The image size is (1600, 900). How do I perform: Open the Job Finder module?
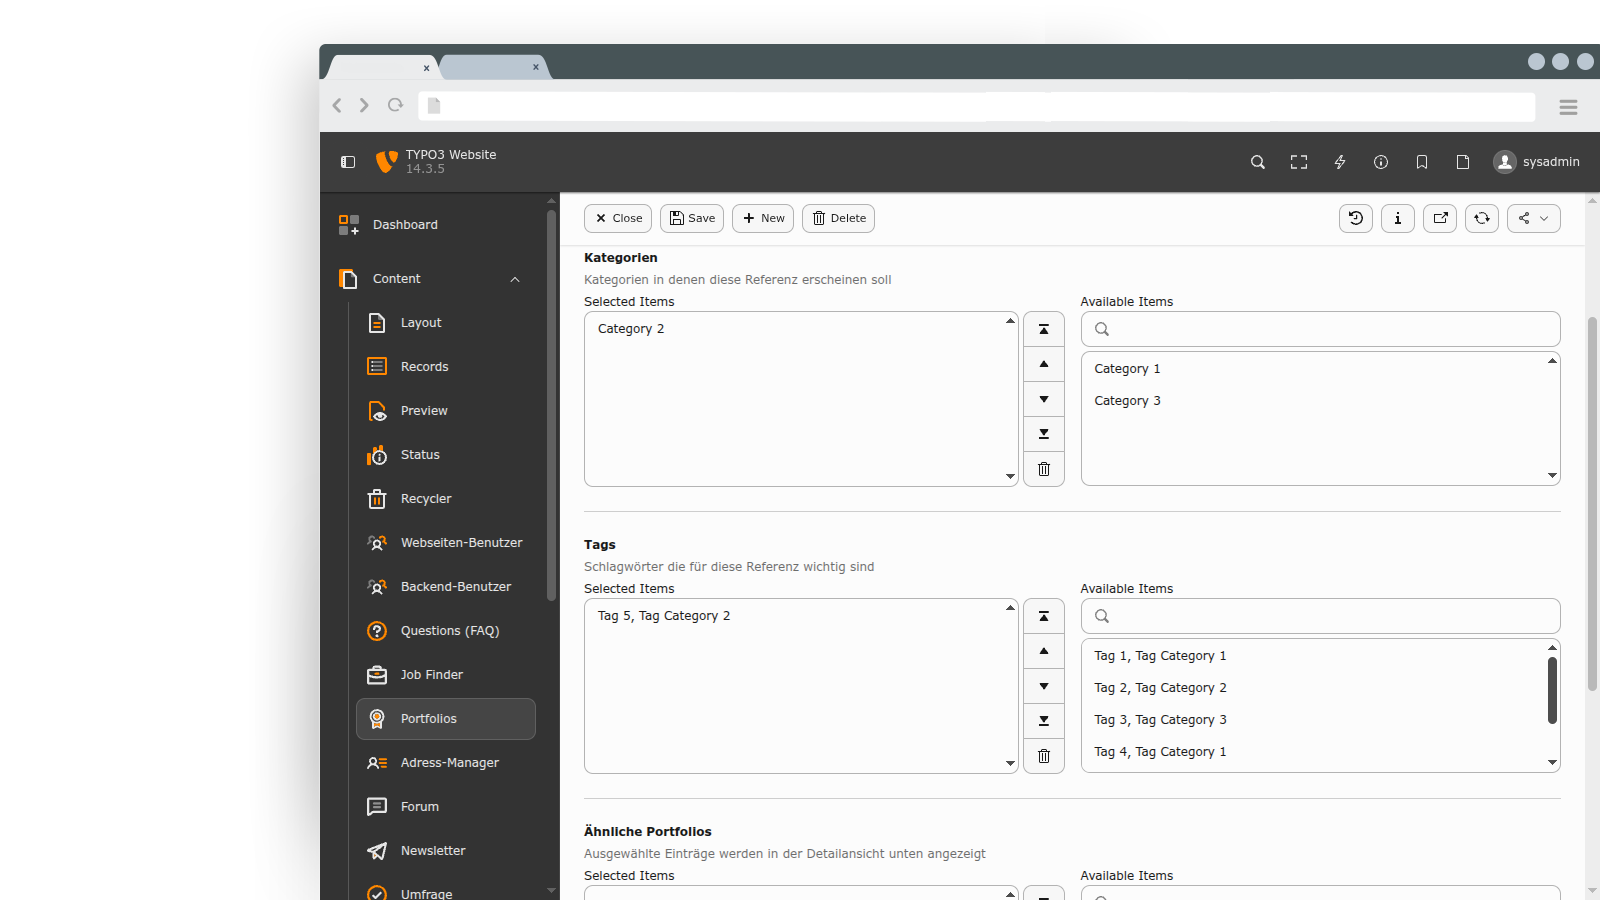pyautogui.click(x=446, y=675)
